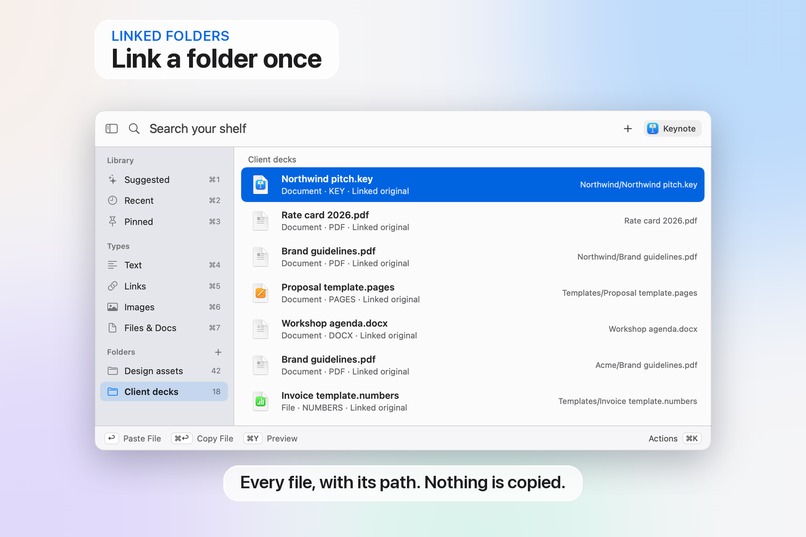
Task: Select Acme/Brand guidelines.pdf row
Action: coord(472,365)
